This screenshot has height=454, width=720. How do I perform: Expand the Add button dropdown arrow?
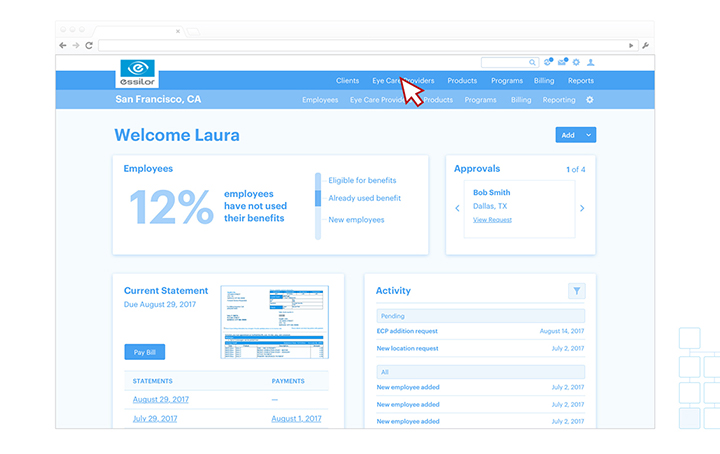589,135
